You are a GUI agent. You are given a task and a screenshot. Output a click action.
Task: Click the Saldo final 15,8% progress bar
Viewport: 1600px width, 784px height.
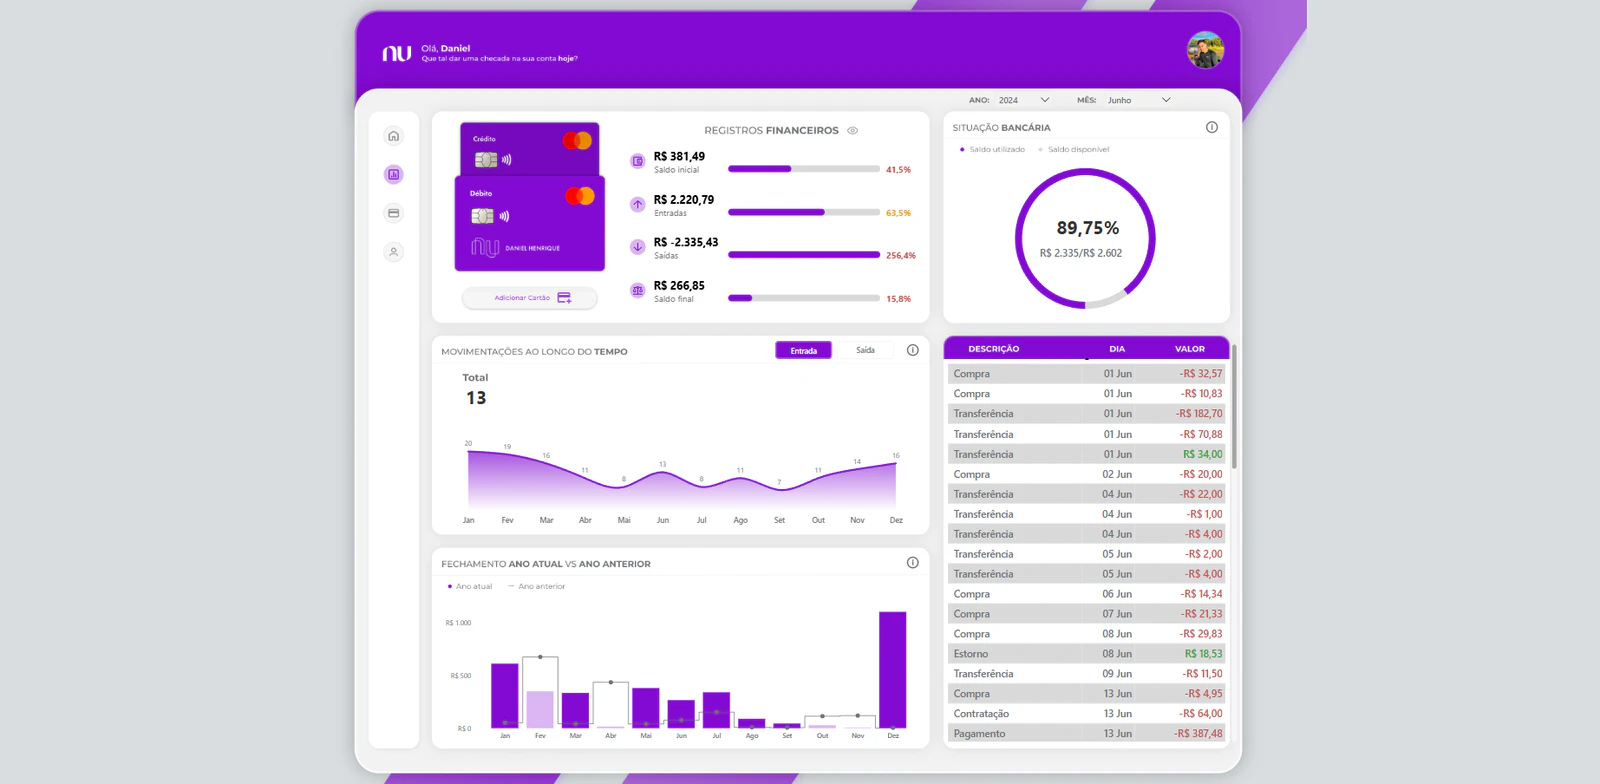(804, 298)
